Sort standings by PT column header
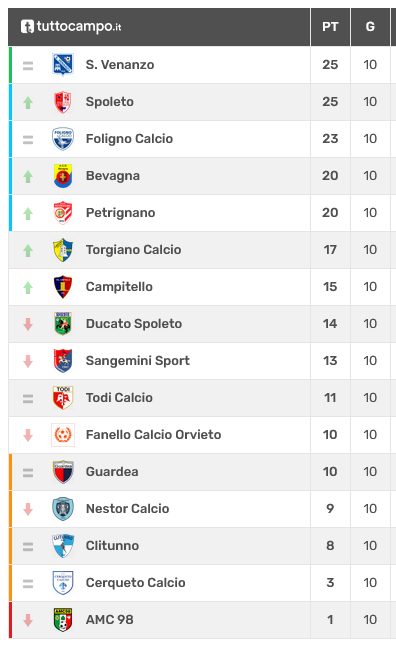Image resolution: width=396 pixels, height=647 pixels. 330,27
